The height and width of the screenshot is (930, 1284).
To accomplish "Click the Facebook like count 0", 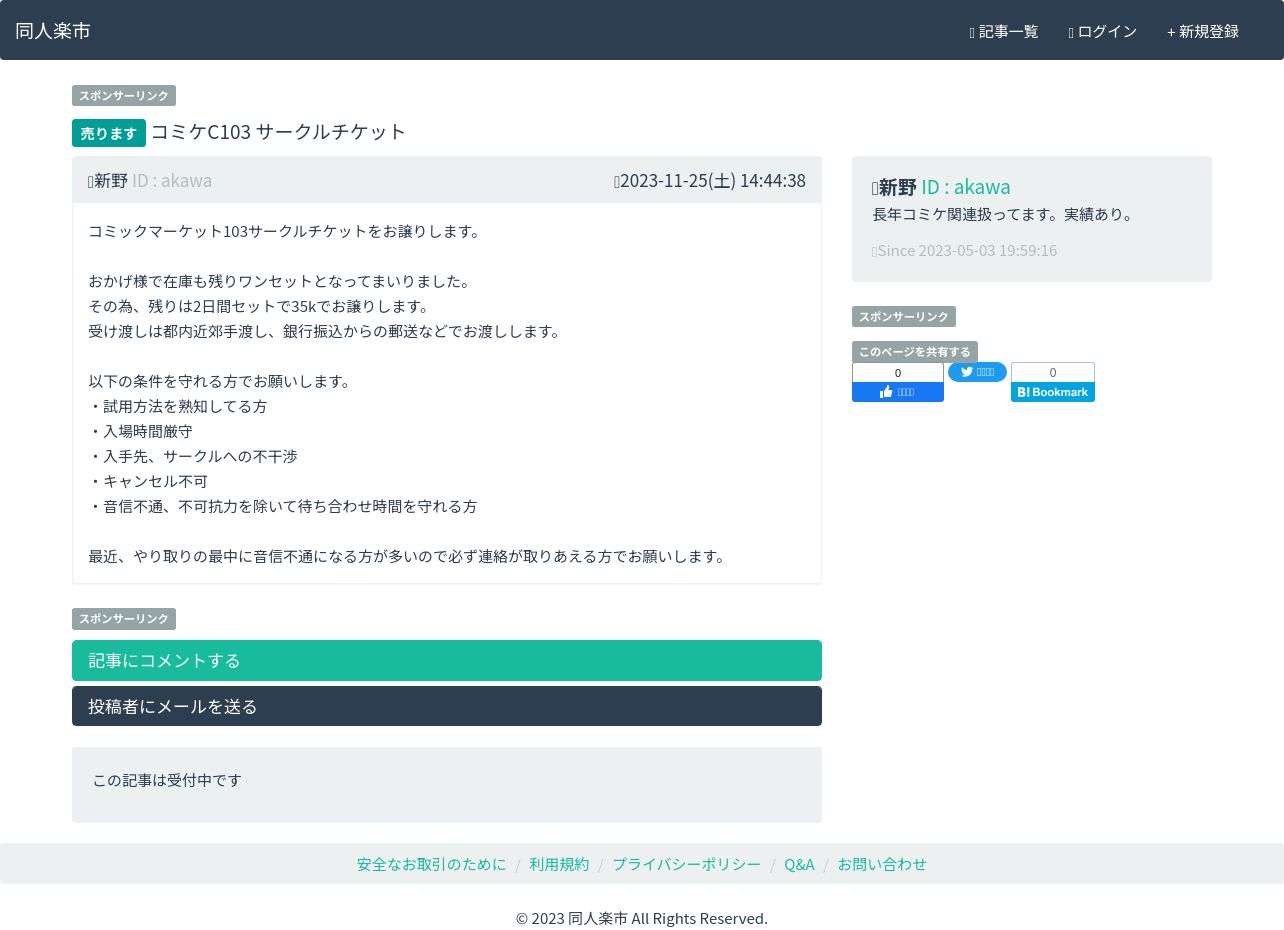I will [898, 373].
